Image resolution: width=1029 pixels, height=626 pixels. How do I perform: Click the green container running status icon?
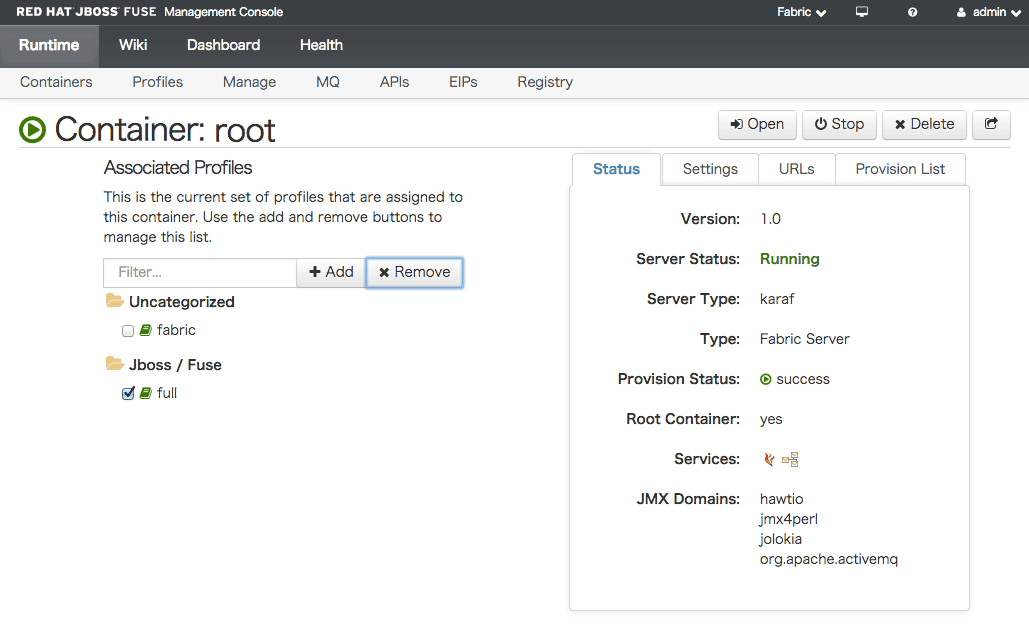[32, 129]
